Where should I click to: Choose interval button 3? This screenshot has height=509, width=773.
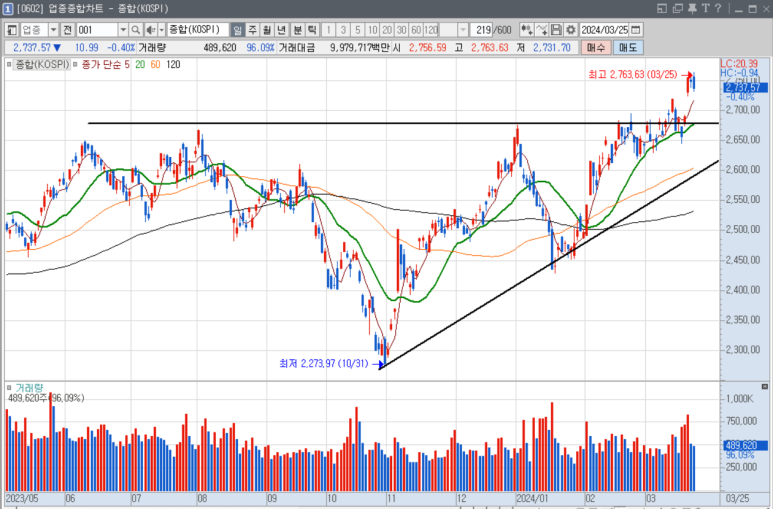coord(343,30)
